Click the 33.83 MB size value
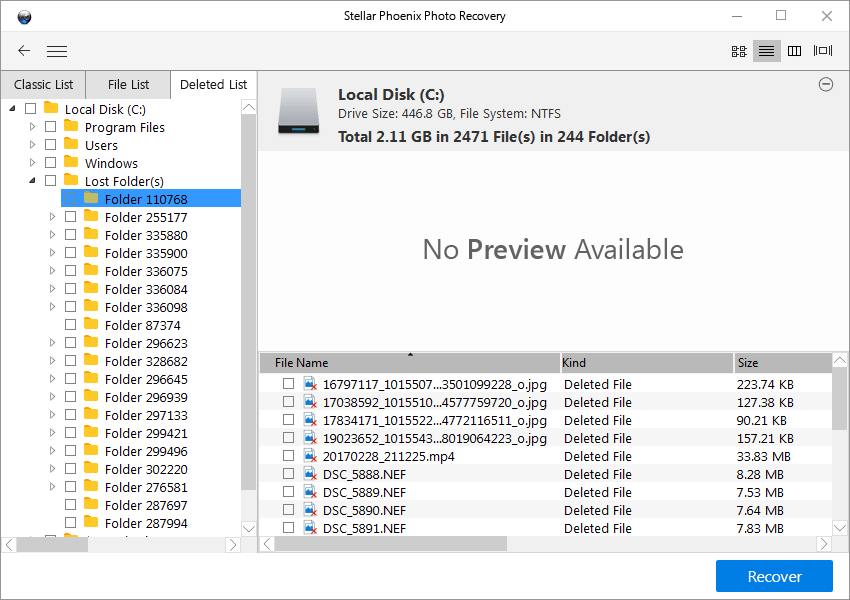Image resolution: width=850 pixels, height=600 pixels. click(763, 456)
